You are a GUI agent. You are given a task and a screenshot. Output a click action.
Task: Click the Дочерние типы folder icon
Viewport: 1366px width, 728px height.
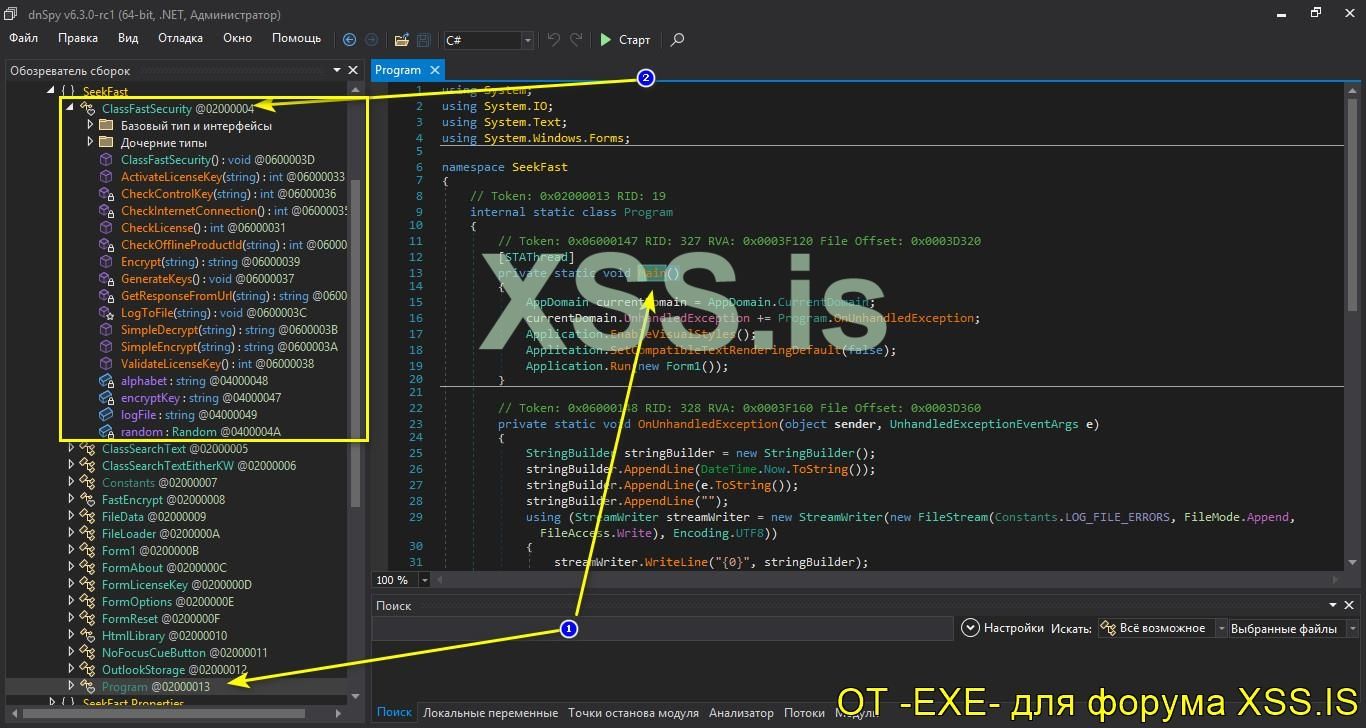[106, 142]
